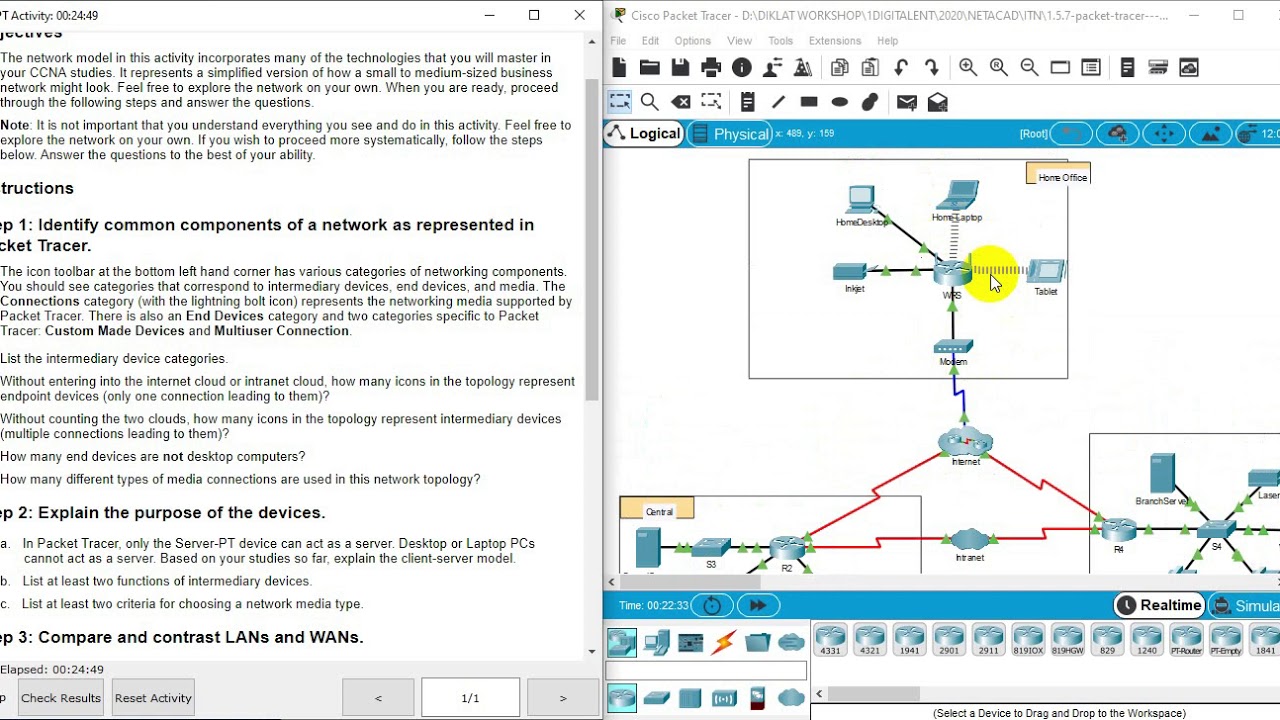The height and width of the screenshot is (720, 1280).
Task: Choose the Inspect magnifier tool
Action: [650, 102]
